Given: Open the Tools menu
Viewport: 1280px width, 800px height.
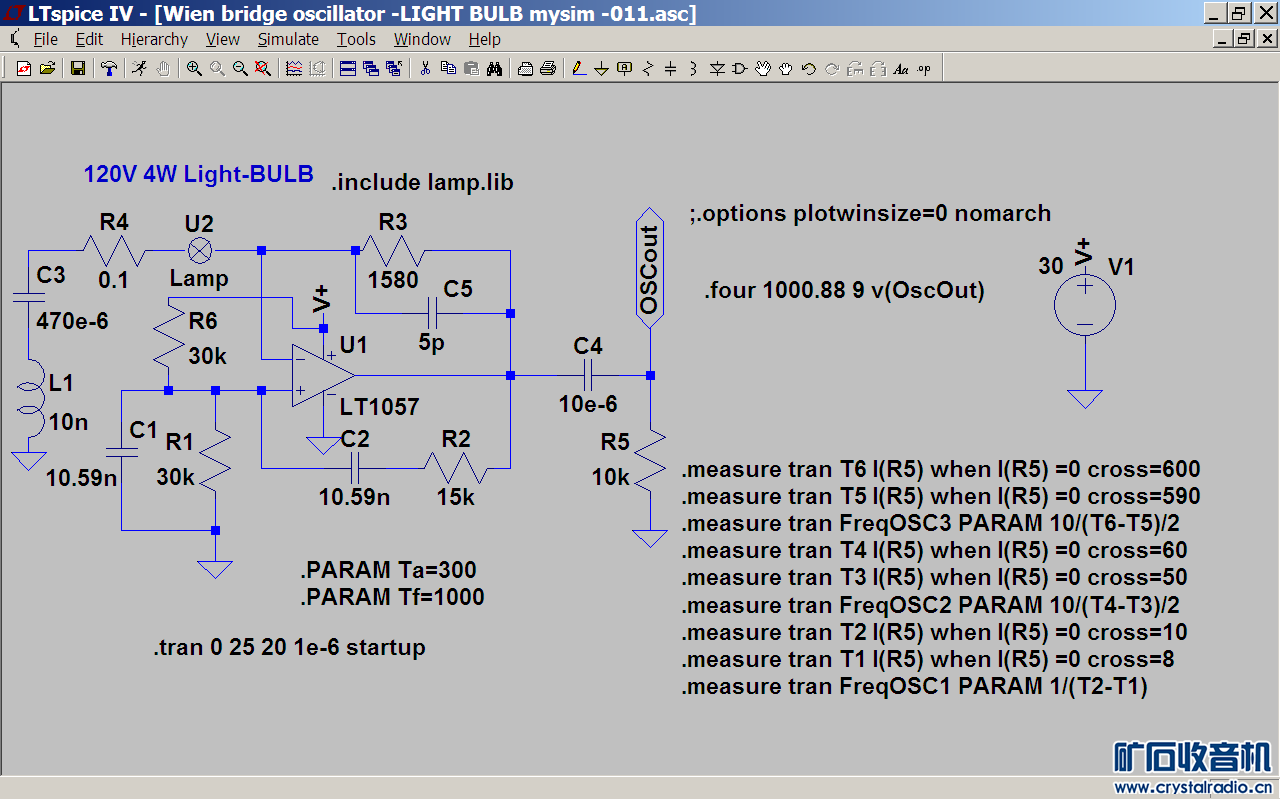Looking at the screenshot, I should (356, 39).
